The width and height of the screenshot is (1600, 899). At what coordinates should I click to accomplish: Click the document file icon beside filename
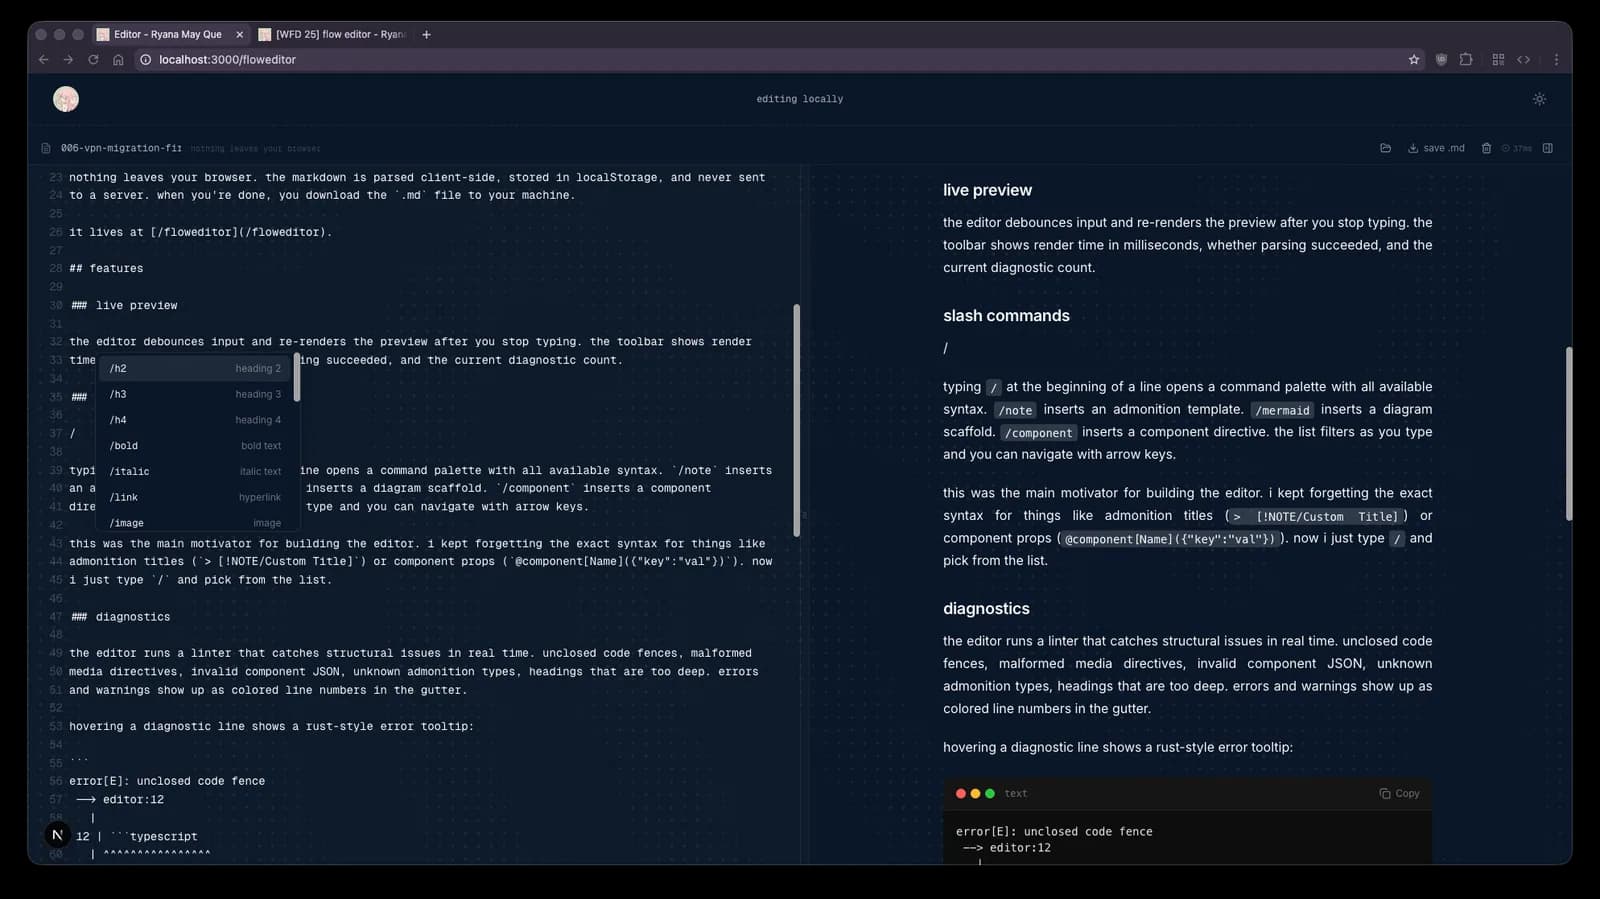(45, 148)
